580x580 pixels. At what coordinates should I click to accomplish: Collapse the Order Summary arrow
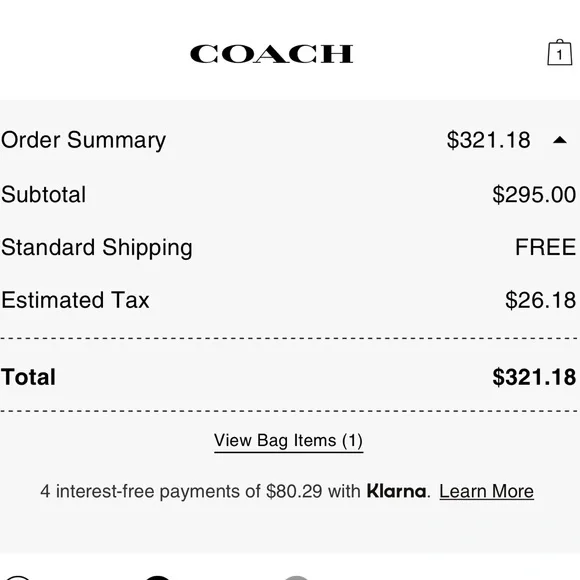560,140
